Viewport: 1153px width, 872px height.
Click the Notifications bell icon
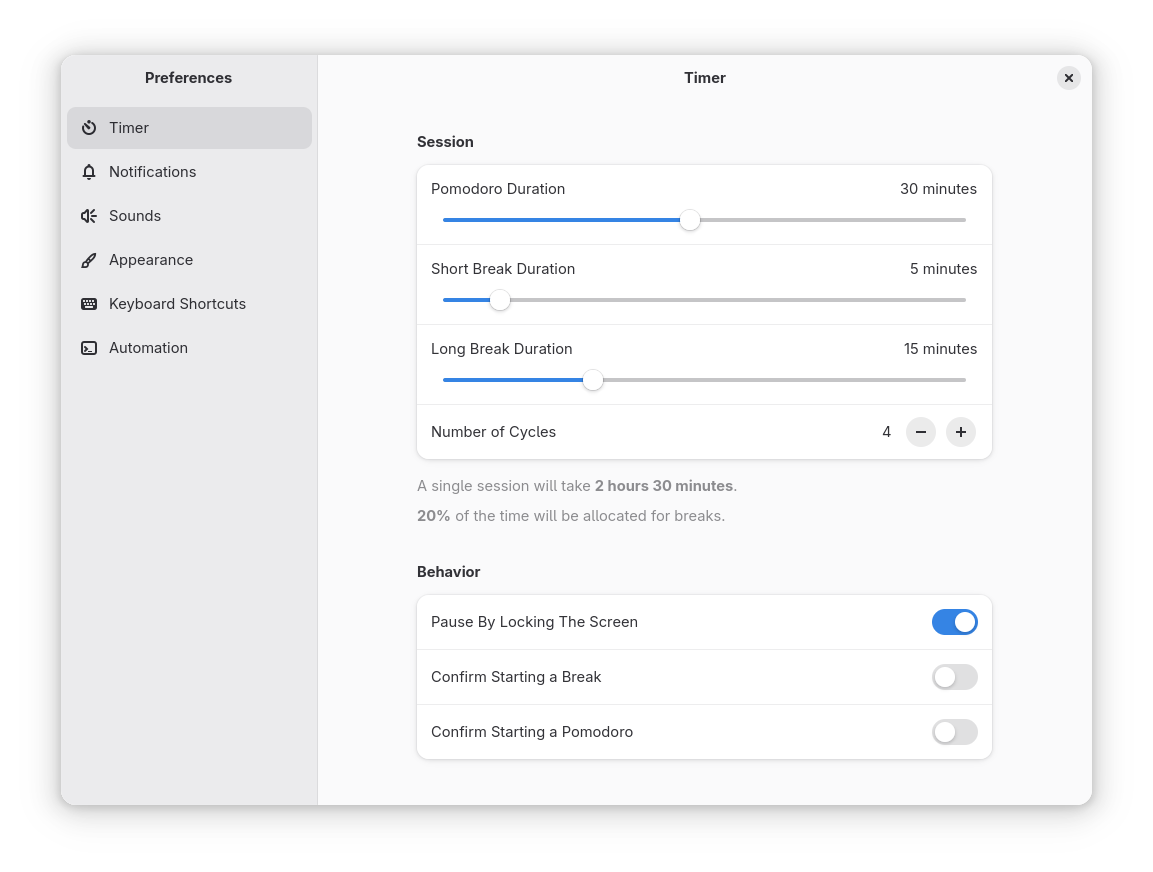tap(89, 172)
